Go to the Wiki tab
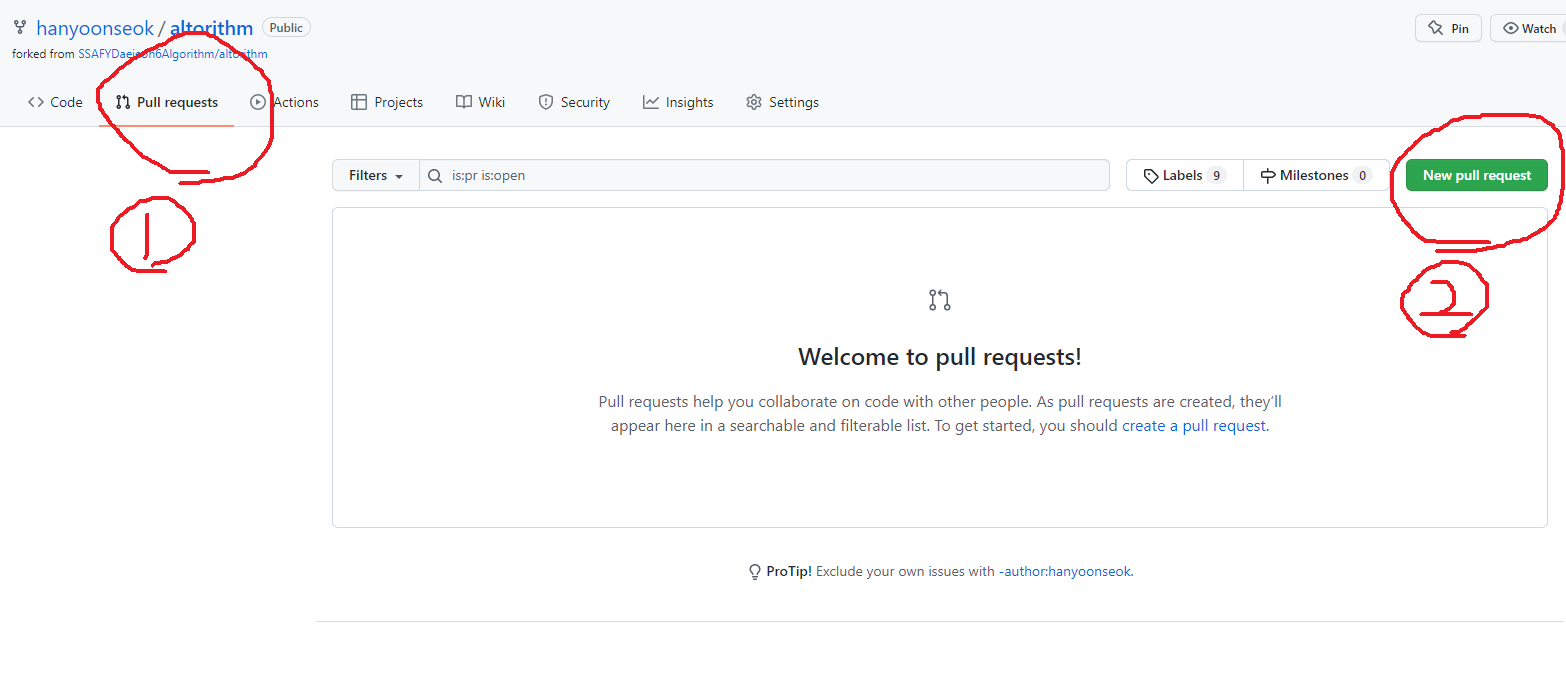 coord(481,102)
